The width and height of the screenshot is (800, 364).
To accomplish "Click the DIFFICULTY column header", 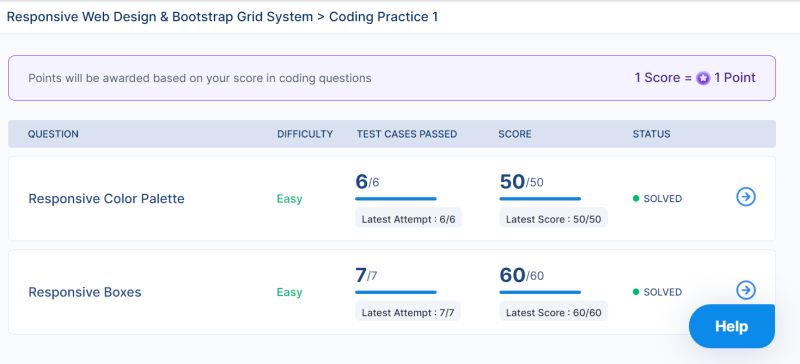I will [305, 134].
